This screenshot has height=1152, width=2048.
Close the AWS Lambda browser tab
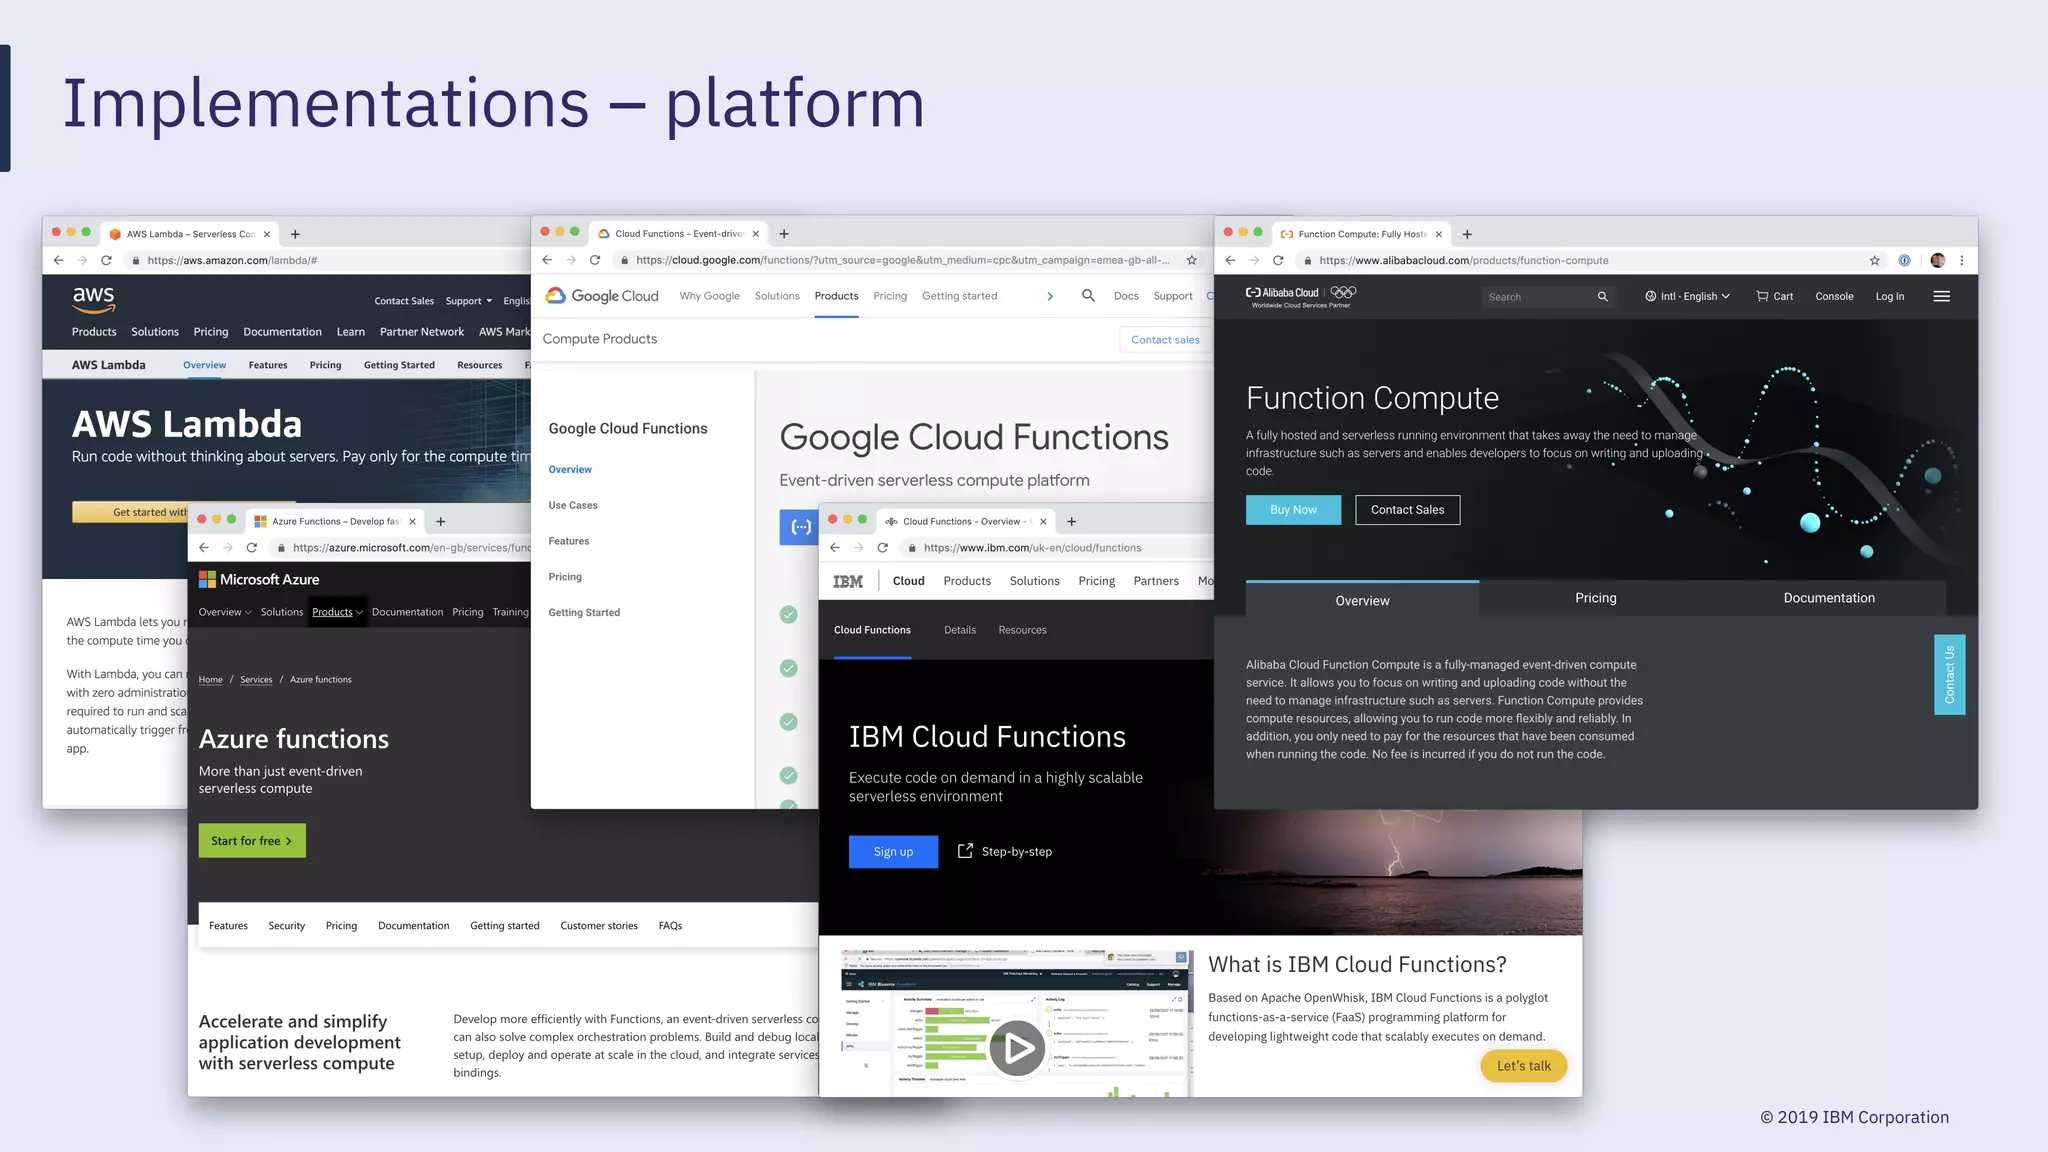(267, 234)
